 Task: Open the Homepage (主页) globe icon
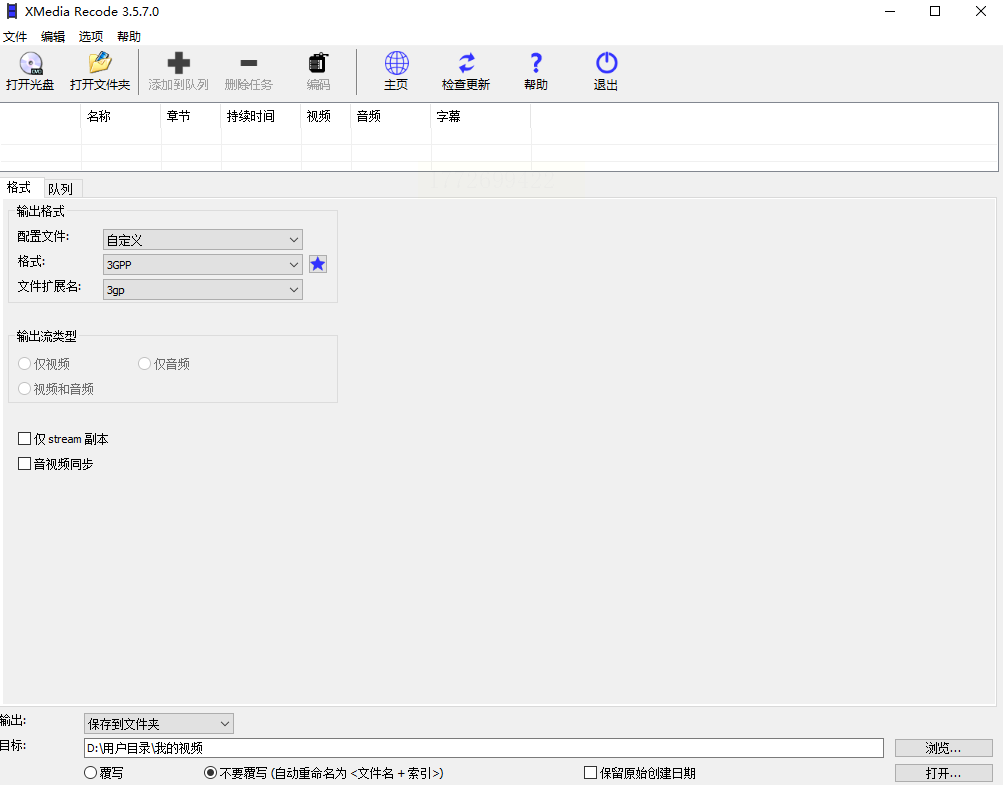click(396, 65)
